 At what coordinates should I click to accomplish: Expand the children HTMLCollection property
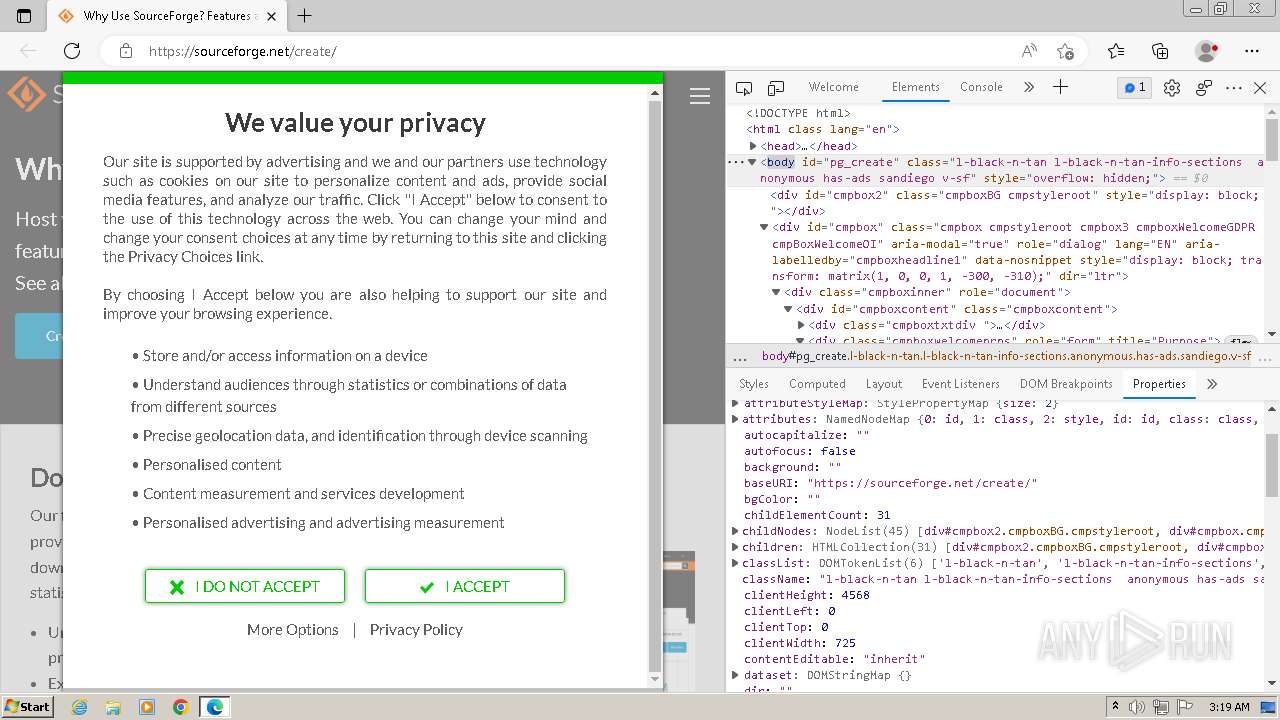tap(736, 547)
